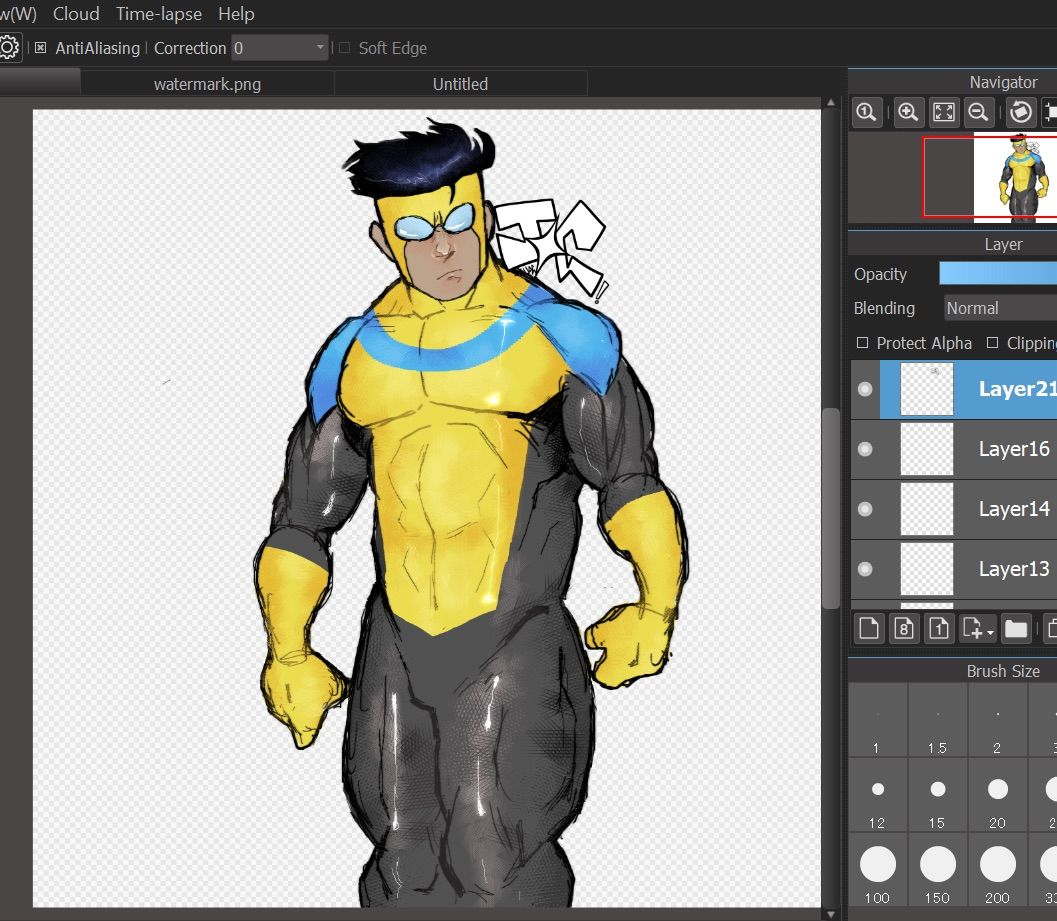Click the zoom 100% icon in Navigator
Screen dimensions: 1057x921
pyautogui.click(x=867, y=112)
